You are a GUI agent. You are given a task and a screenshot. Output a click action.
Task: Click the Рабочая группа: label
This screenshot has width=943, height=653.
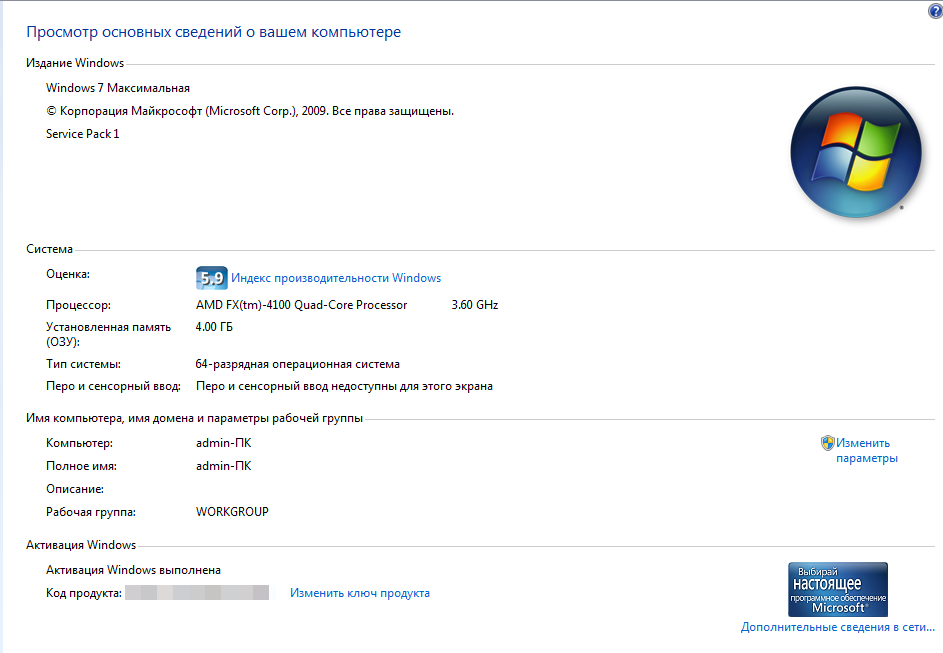[x=91, y=512]
